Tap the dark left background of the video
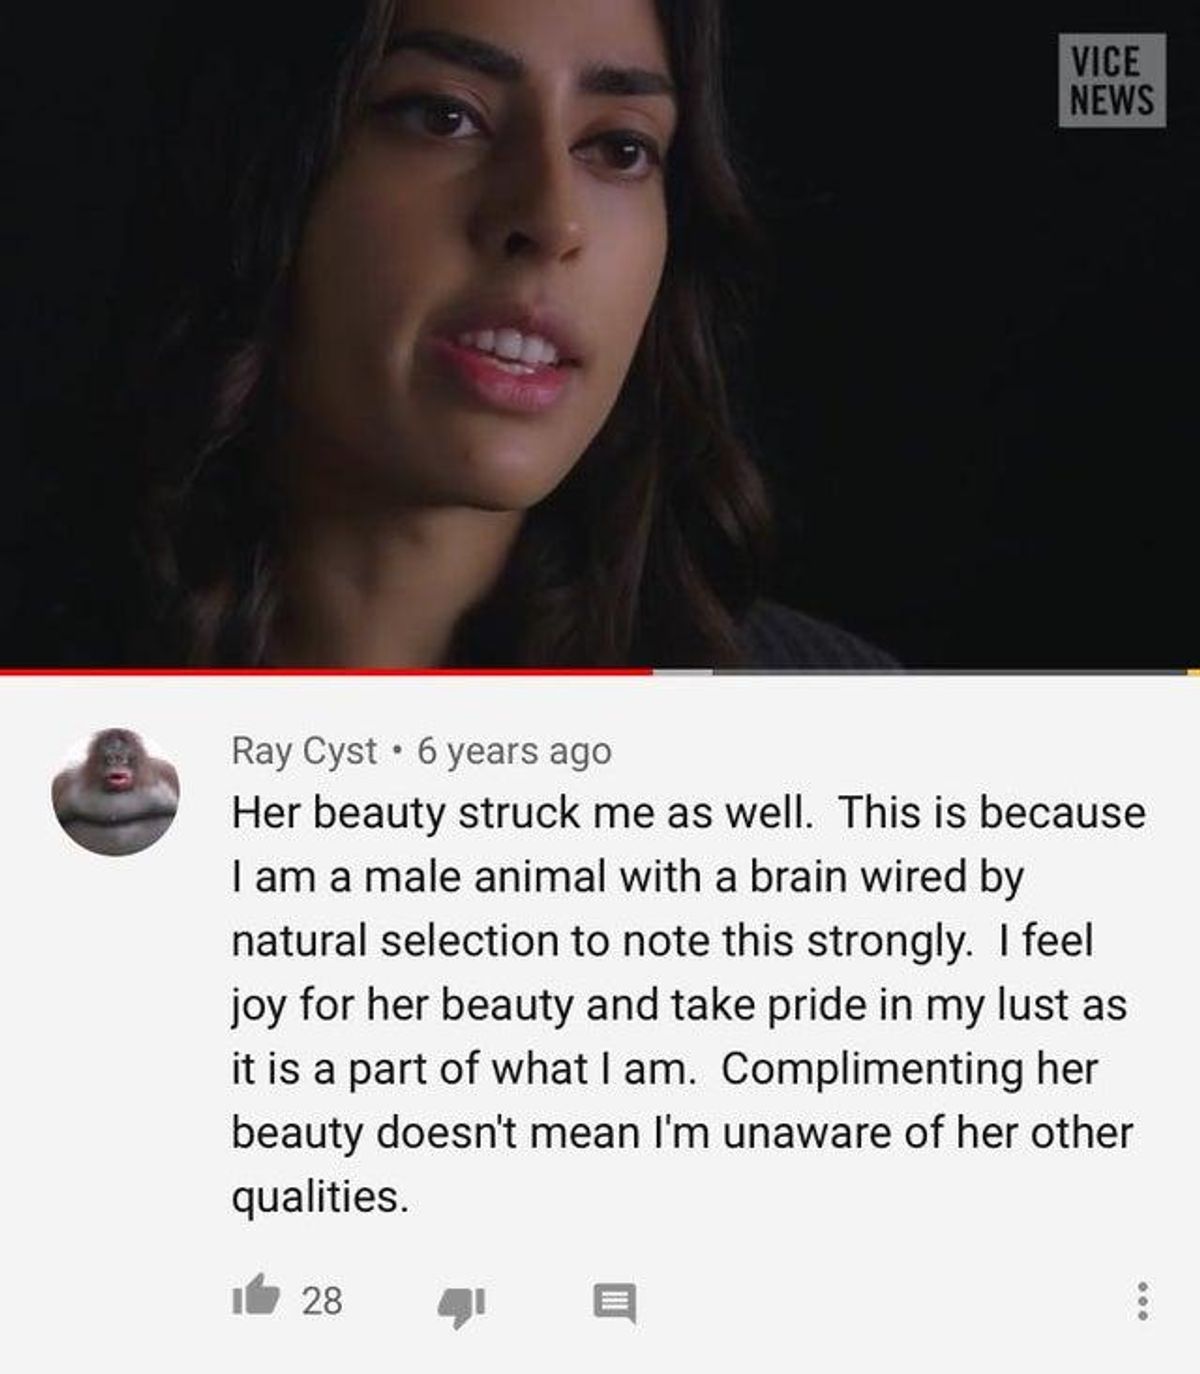 (x=80, y=330)
